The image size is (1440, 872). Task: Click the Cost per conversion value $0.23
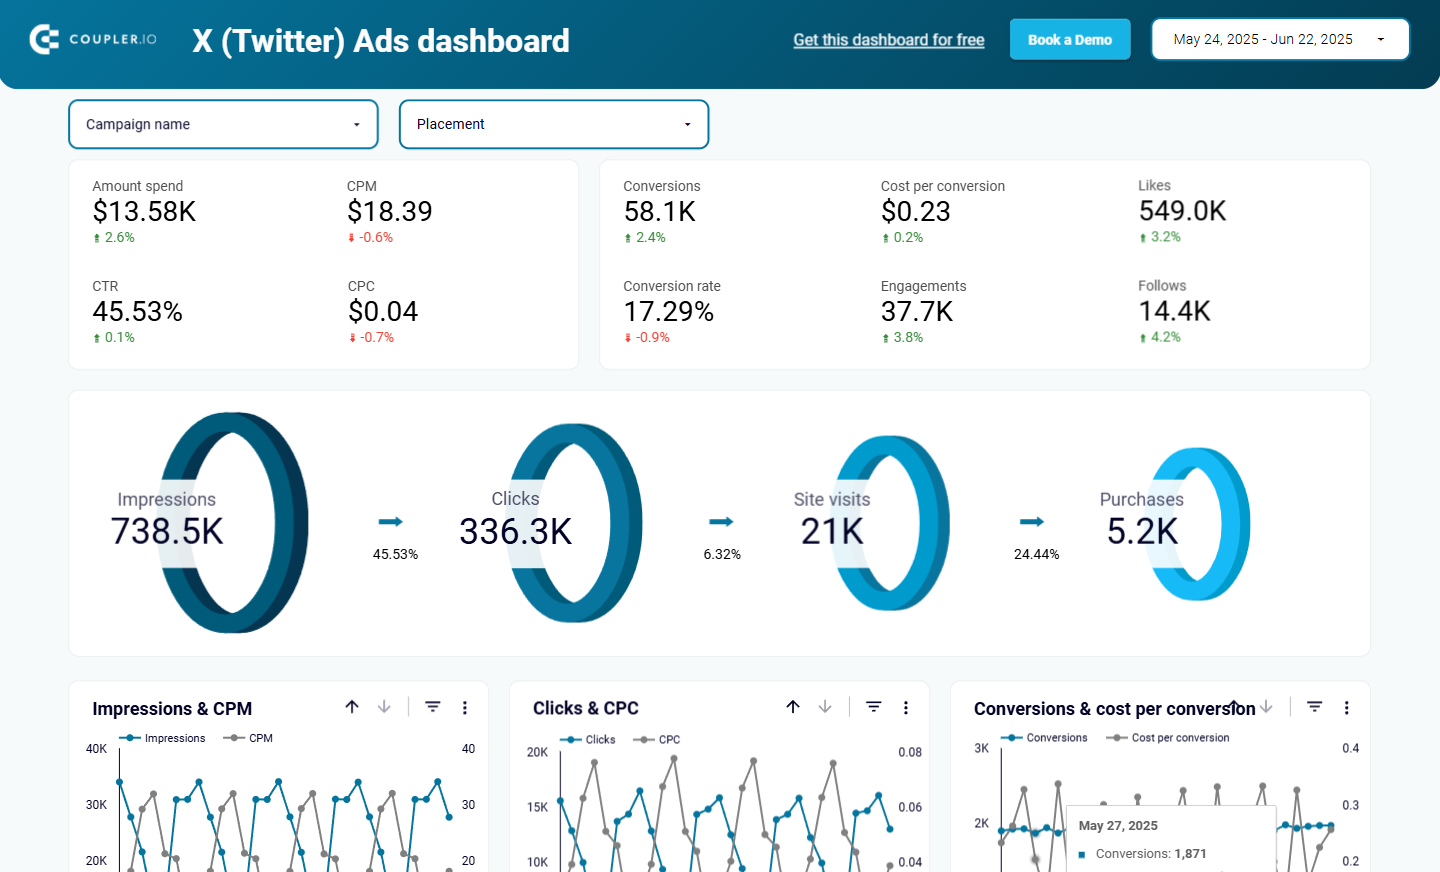[916, 211]
